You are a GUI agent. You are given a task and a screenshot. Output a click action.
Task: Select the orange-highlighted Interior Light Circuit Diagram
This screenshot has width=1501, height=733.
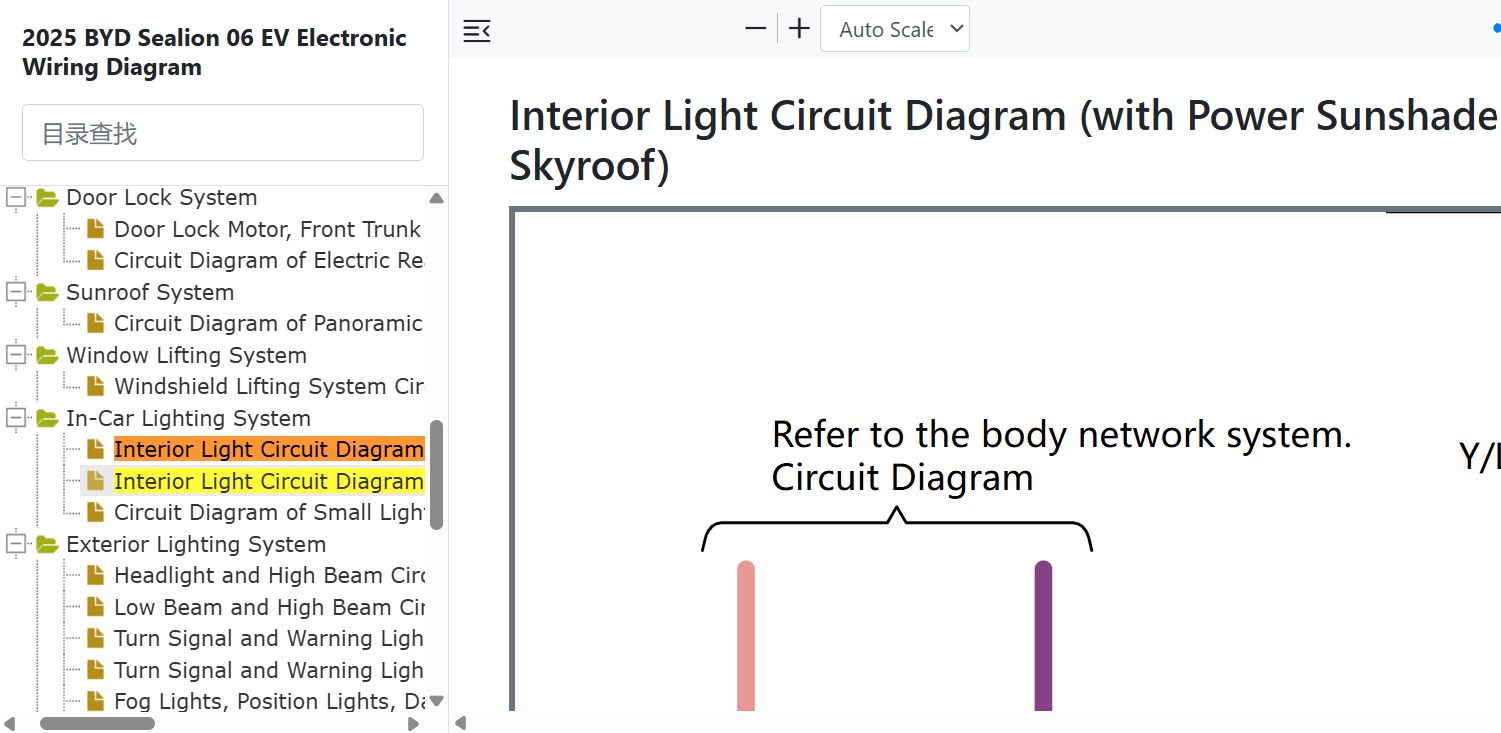[x=268, y=450]
